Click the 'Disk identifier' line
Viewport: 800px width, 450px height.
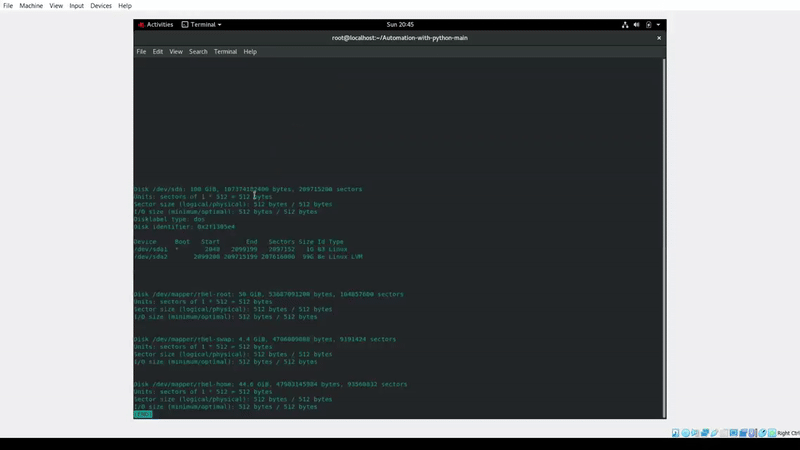[x=184, y=227]
